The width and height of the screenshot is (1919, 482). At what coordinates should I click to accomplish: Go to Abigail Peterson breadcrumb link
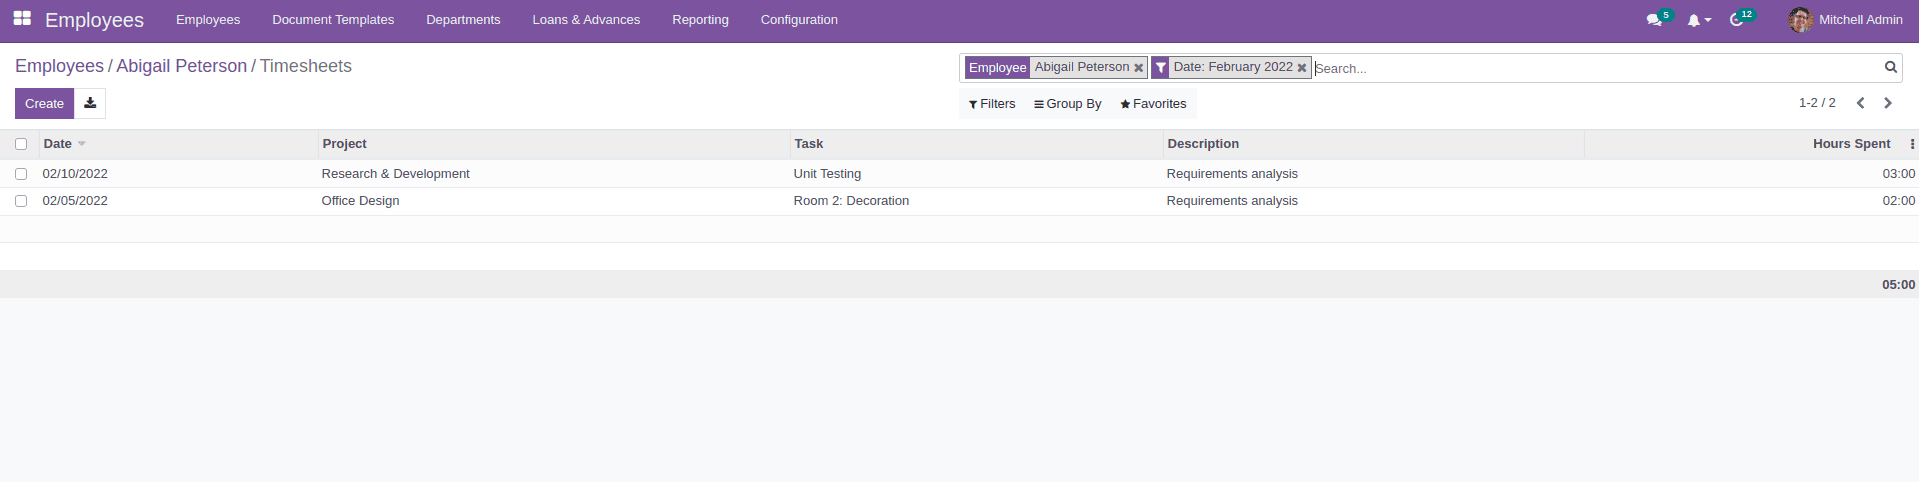tap(181, 66)
